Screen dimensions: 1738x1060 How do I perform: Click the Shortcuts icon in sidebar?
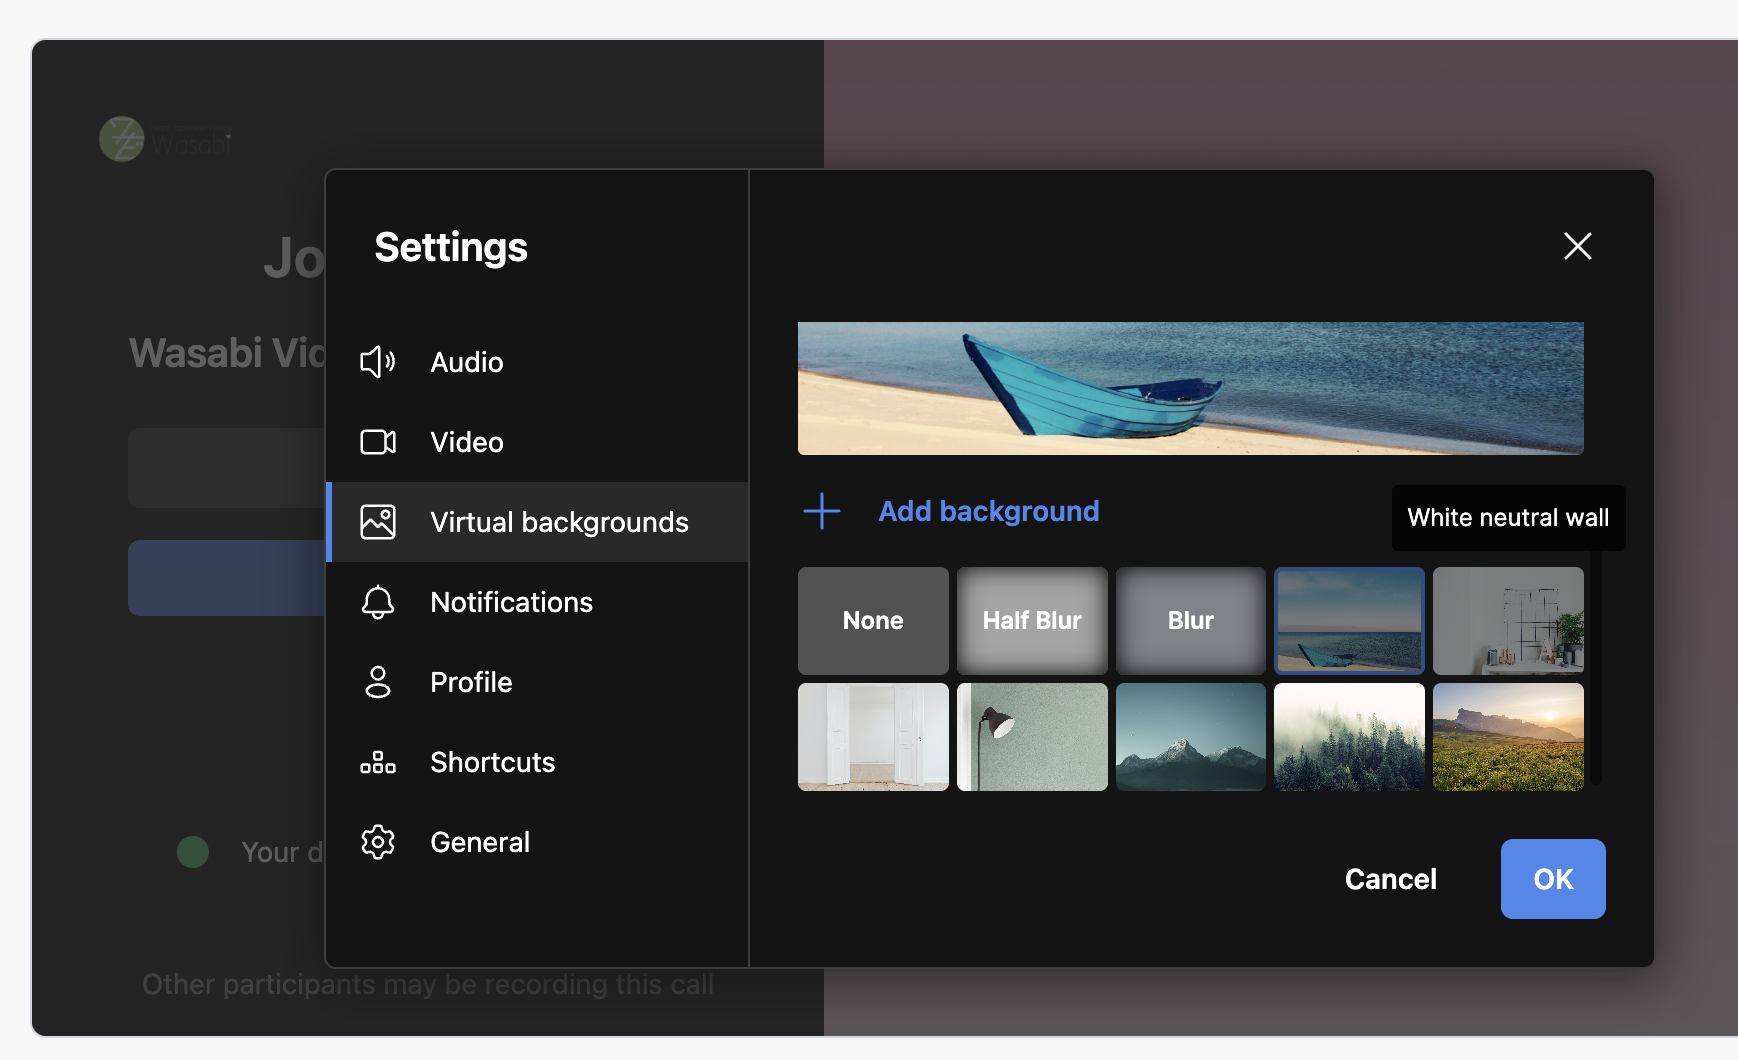click(x=378, y=762)
